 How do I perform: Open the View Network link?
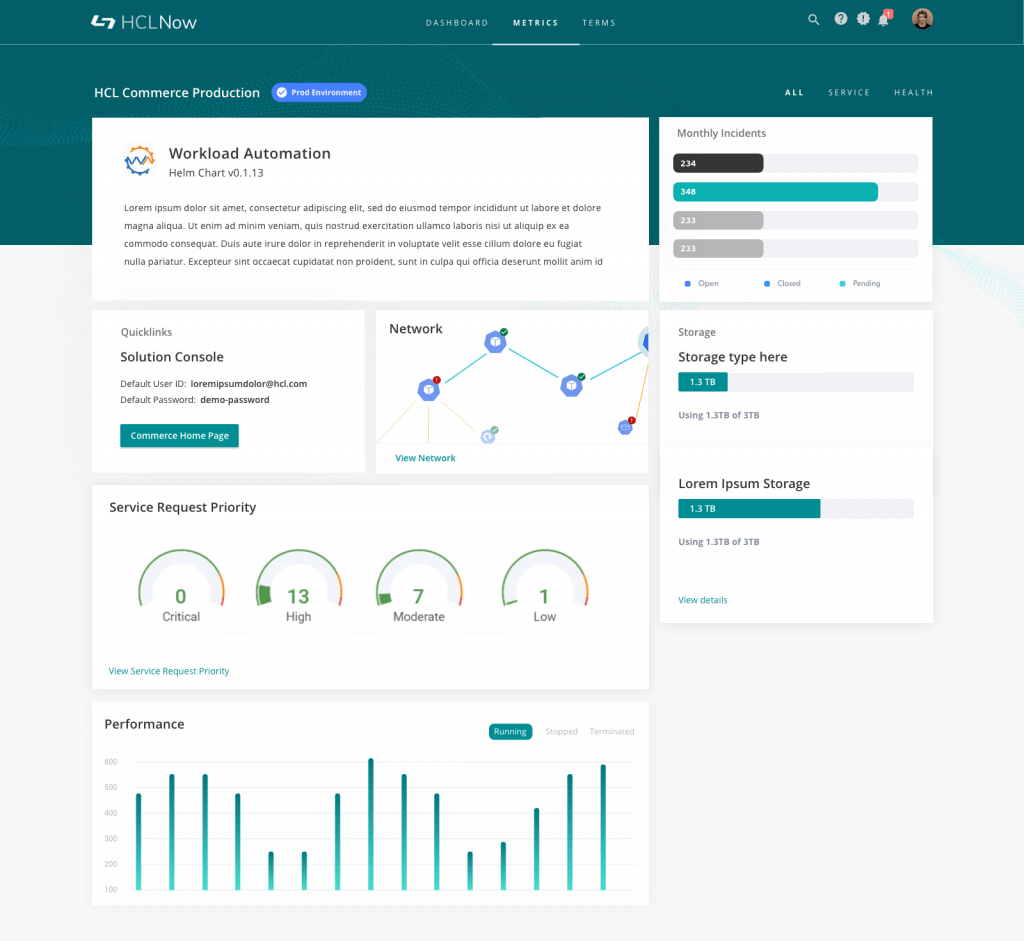[x=425, y=458]
